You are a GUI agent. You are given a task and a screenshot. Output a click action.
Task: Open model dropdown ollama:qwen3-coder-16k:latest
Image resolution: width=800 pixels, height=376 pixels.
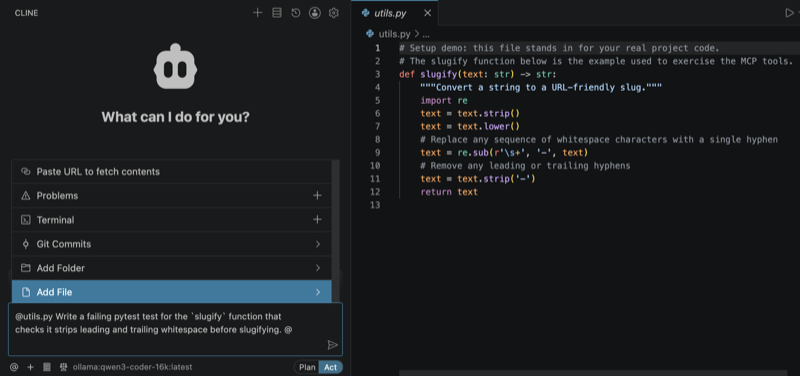click(132, 367)
